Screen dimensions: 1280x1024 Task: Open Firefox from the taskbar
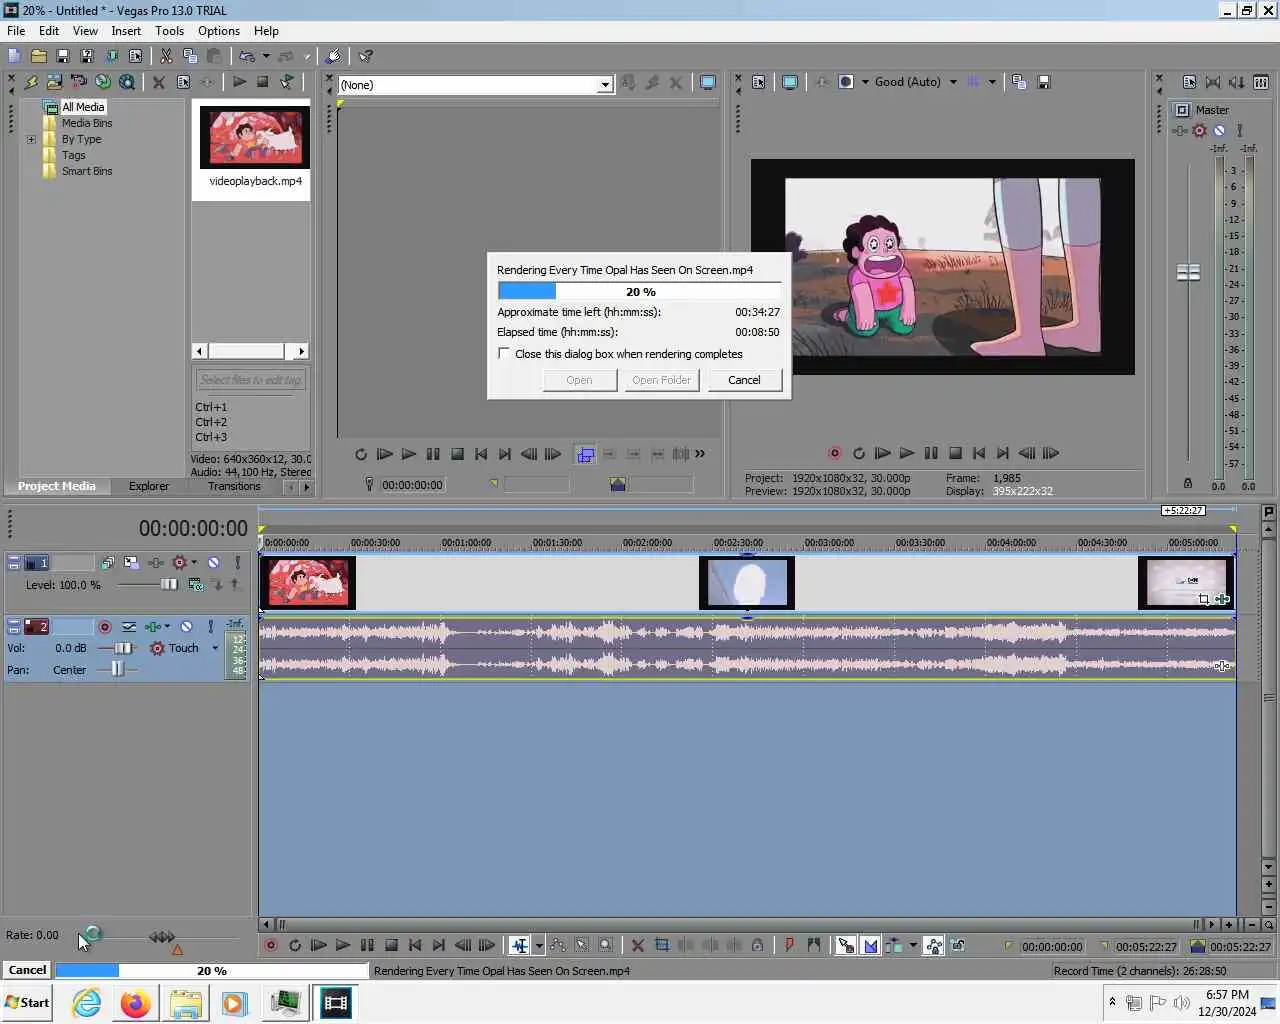[x=135, y=1003]
